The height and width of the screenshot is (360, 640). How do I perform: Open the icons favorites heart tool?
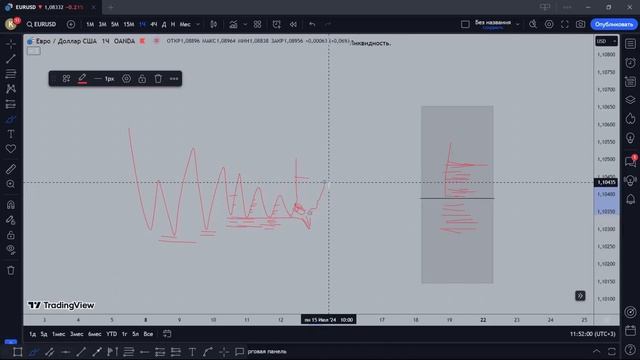point(11,149)
